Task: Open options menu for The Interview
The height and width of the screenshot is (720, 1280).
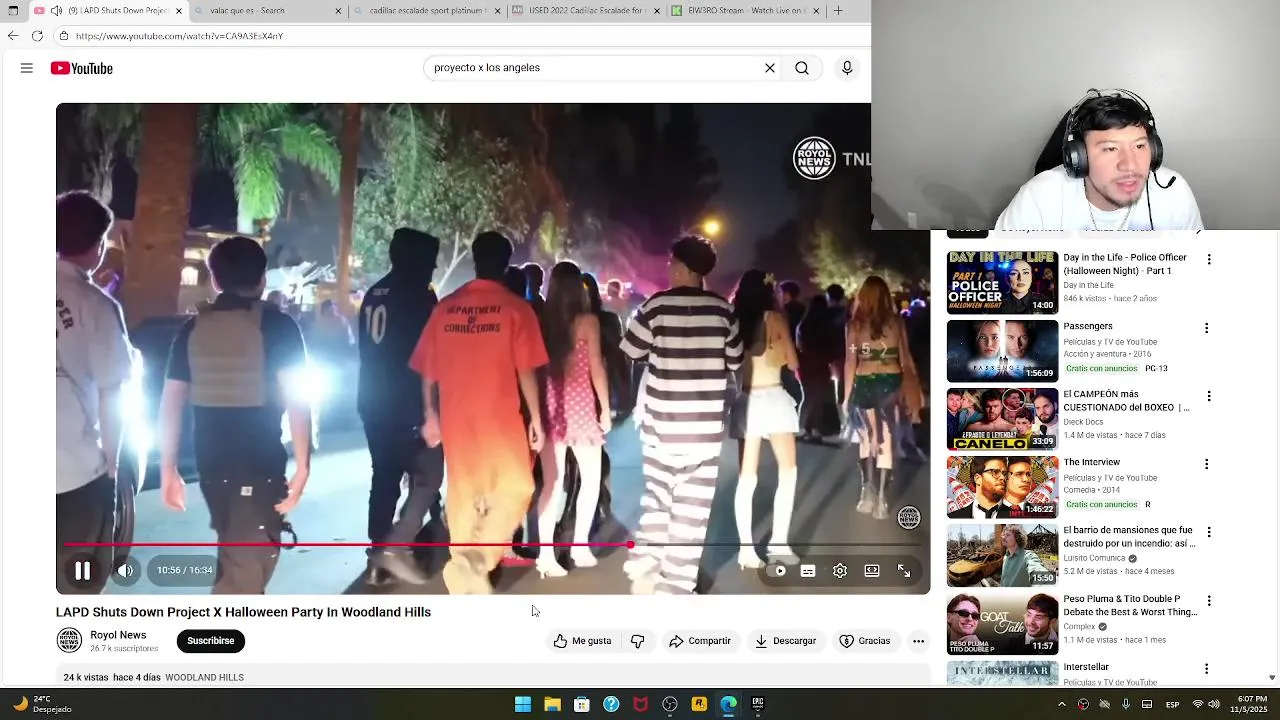Action: (1208, 464)
